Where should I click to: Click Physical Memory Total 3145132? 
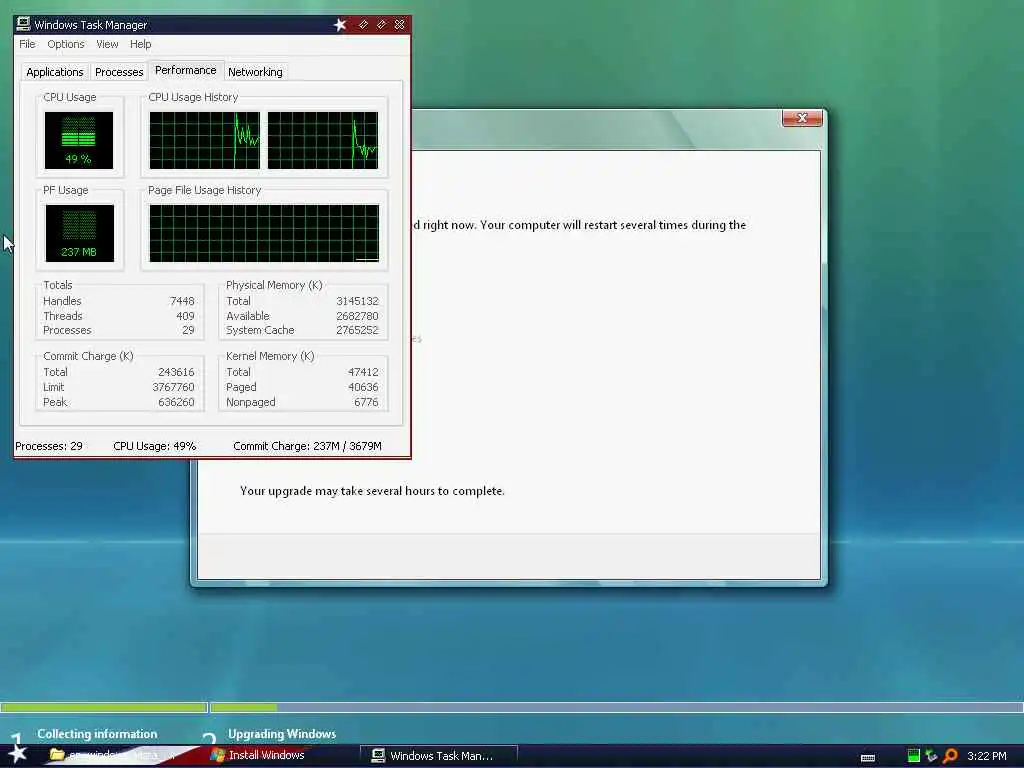(357, 301)
